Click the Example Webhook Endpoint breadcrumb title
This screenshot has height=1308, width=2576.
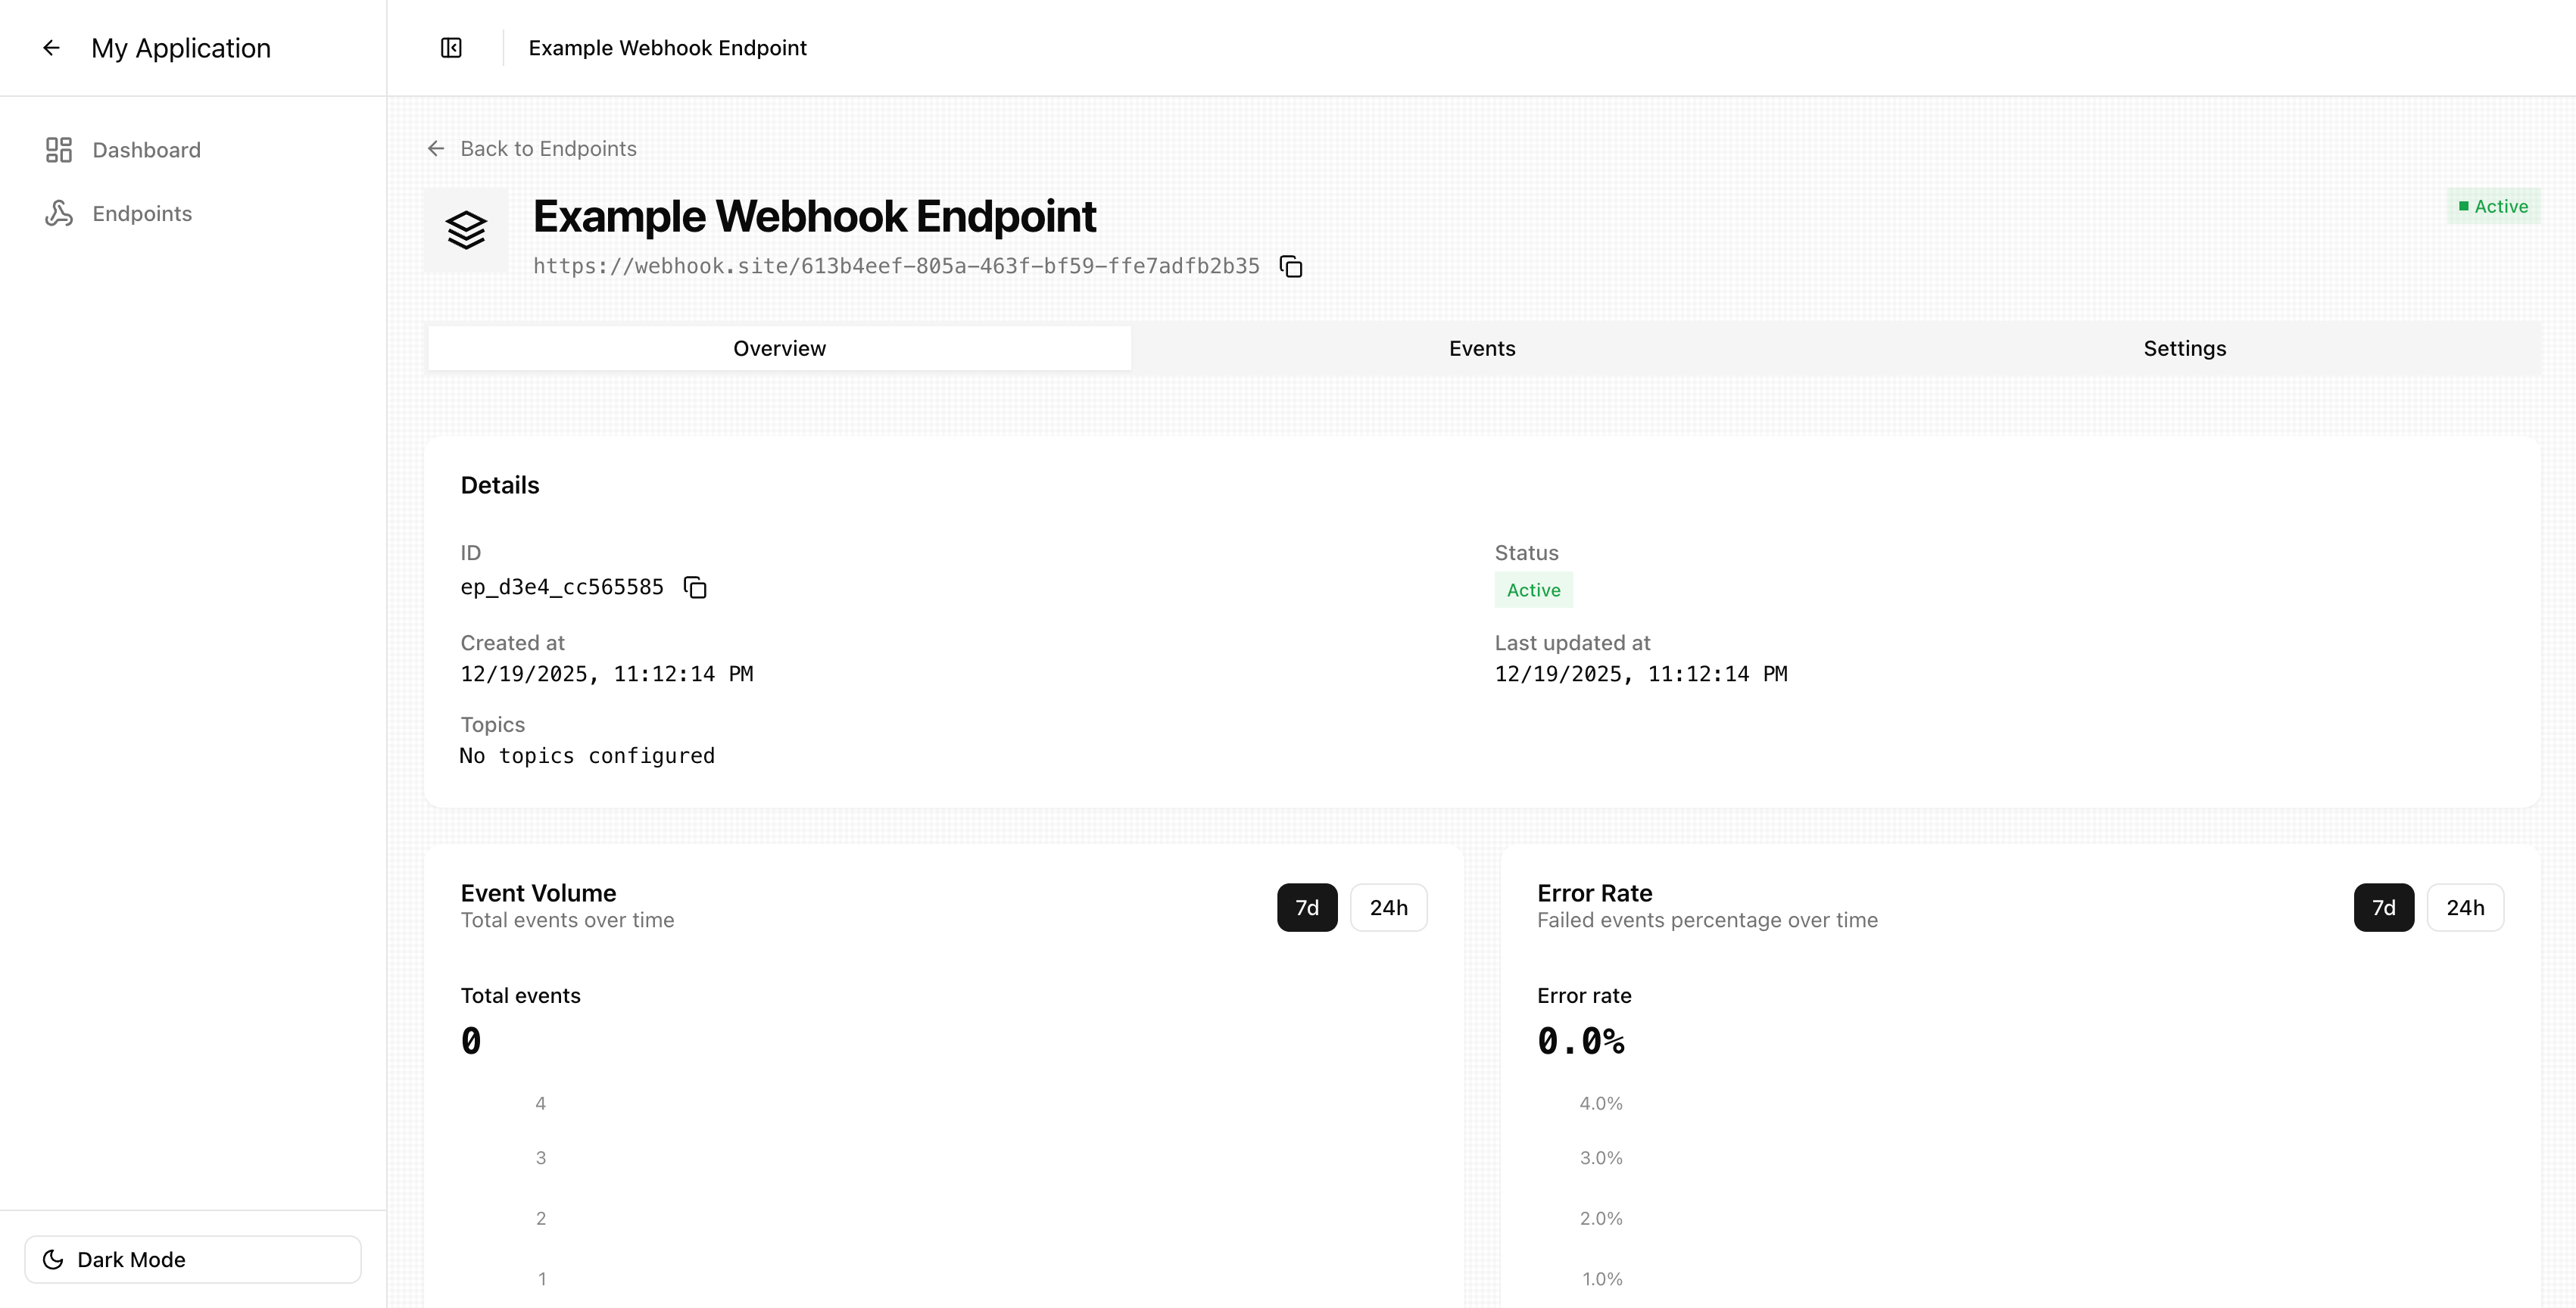tap(667, 48)
